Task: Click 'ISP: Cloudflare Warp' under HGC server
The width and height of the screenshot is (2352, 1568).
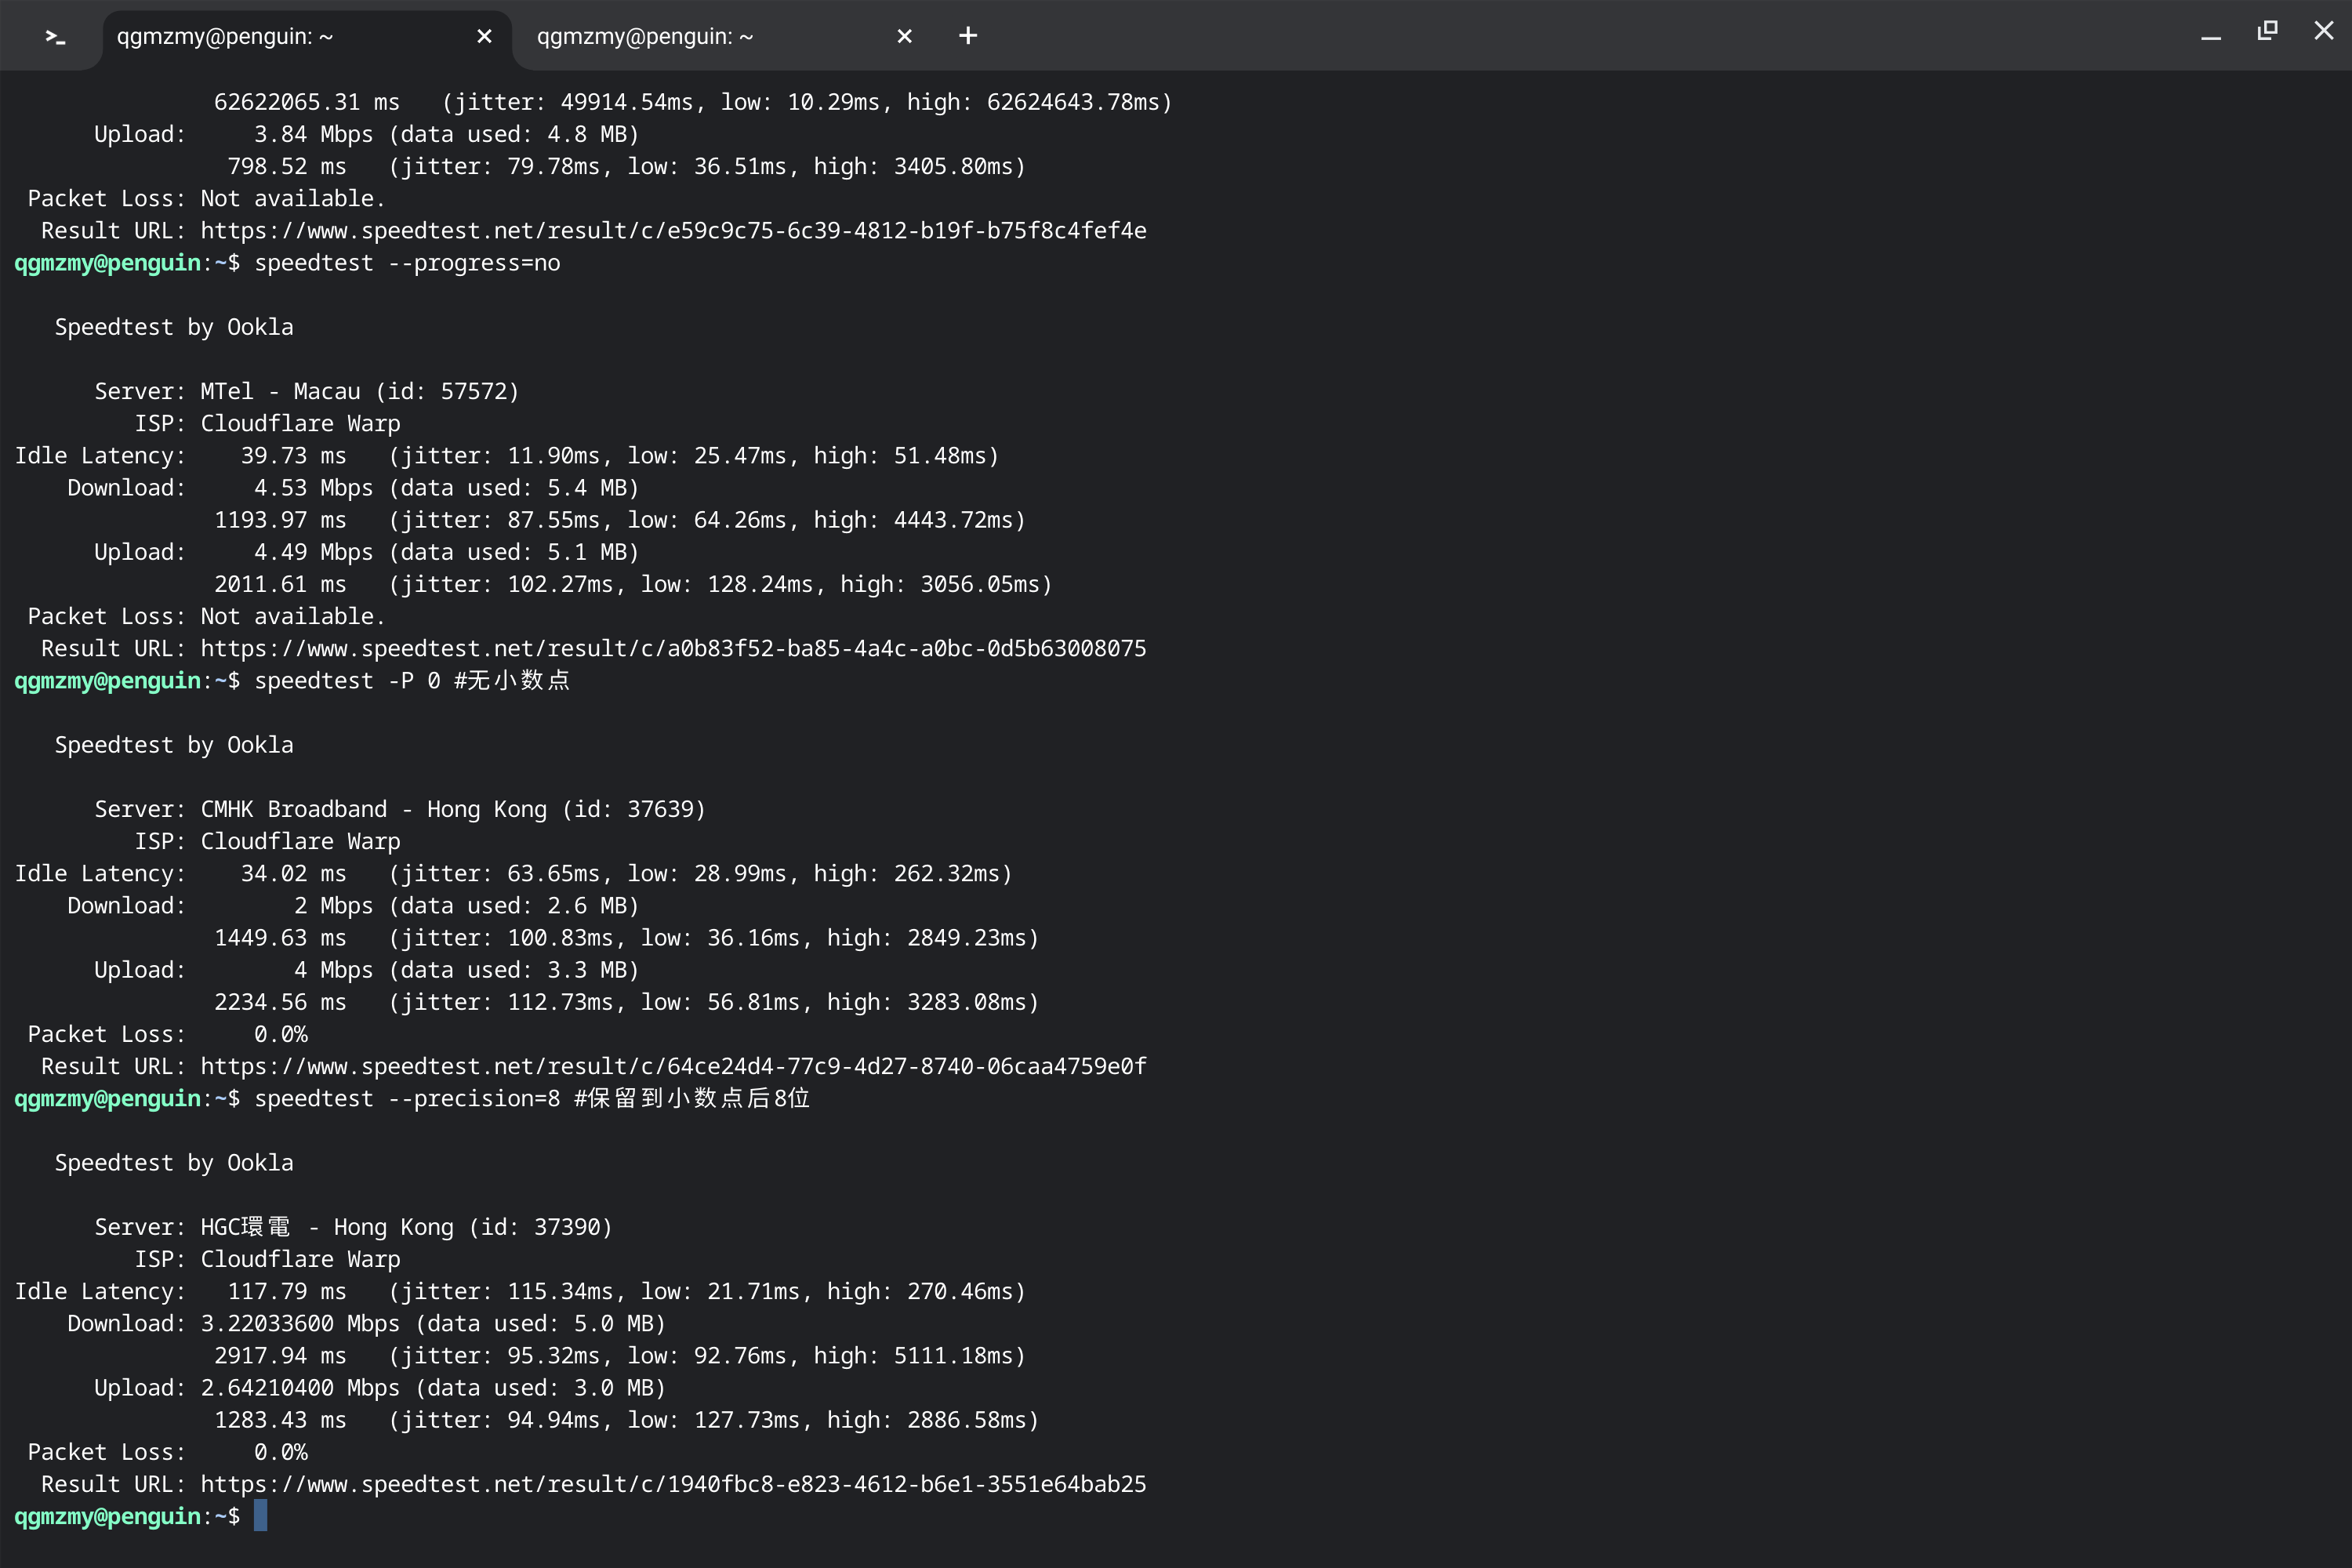Action: coord(267,1260)
